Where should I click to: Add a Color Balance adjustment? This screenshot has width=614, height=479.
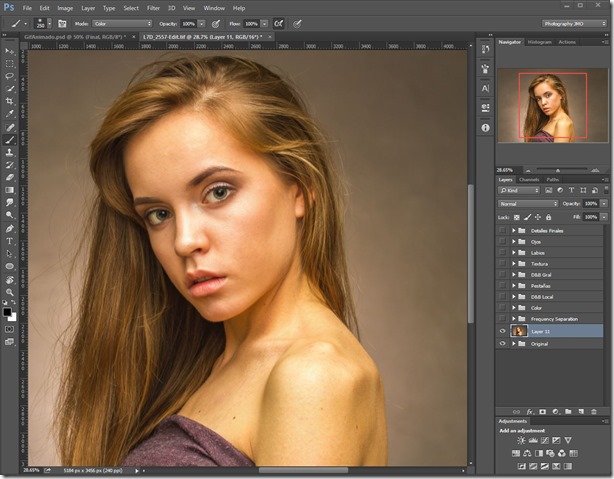(x=527, y=453)
